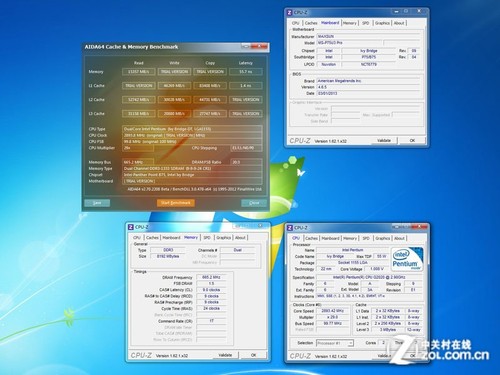
Task: Click the L2 Cache Read result box
Action: tap(139, 100)
